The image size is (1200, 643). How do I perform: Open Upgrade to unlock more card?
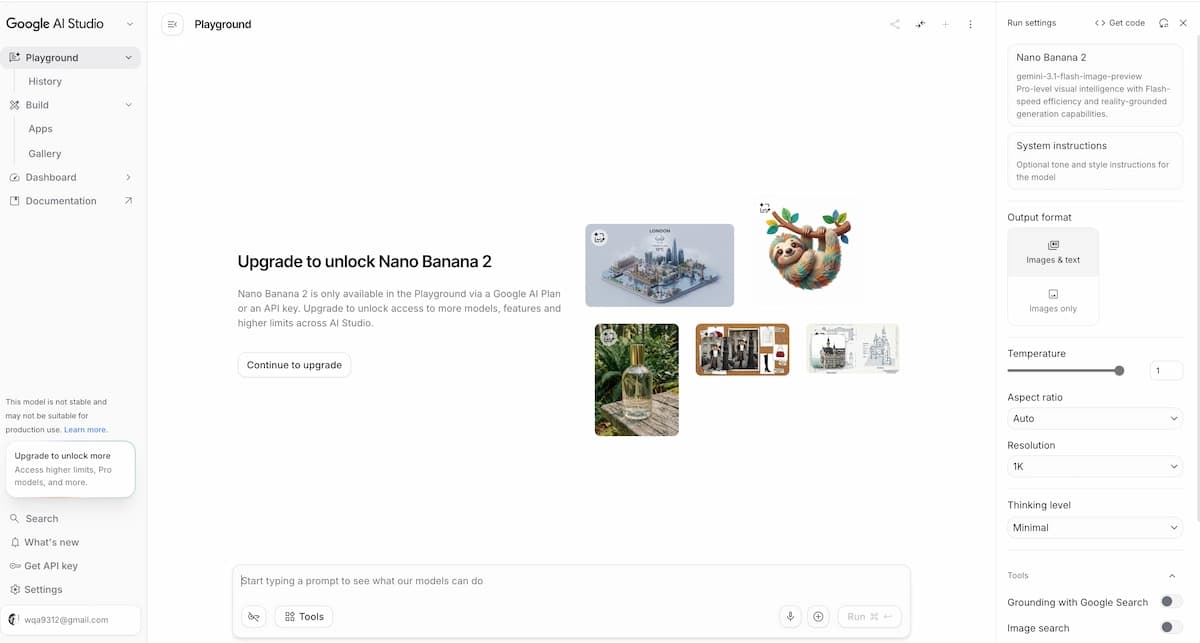pyautogui.click(x=70, y=469)
